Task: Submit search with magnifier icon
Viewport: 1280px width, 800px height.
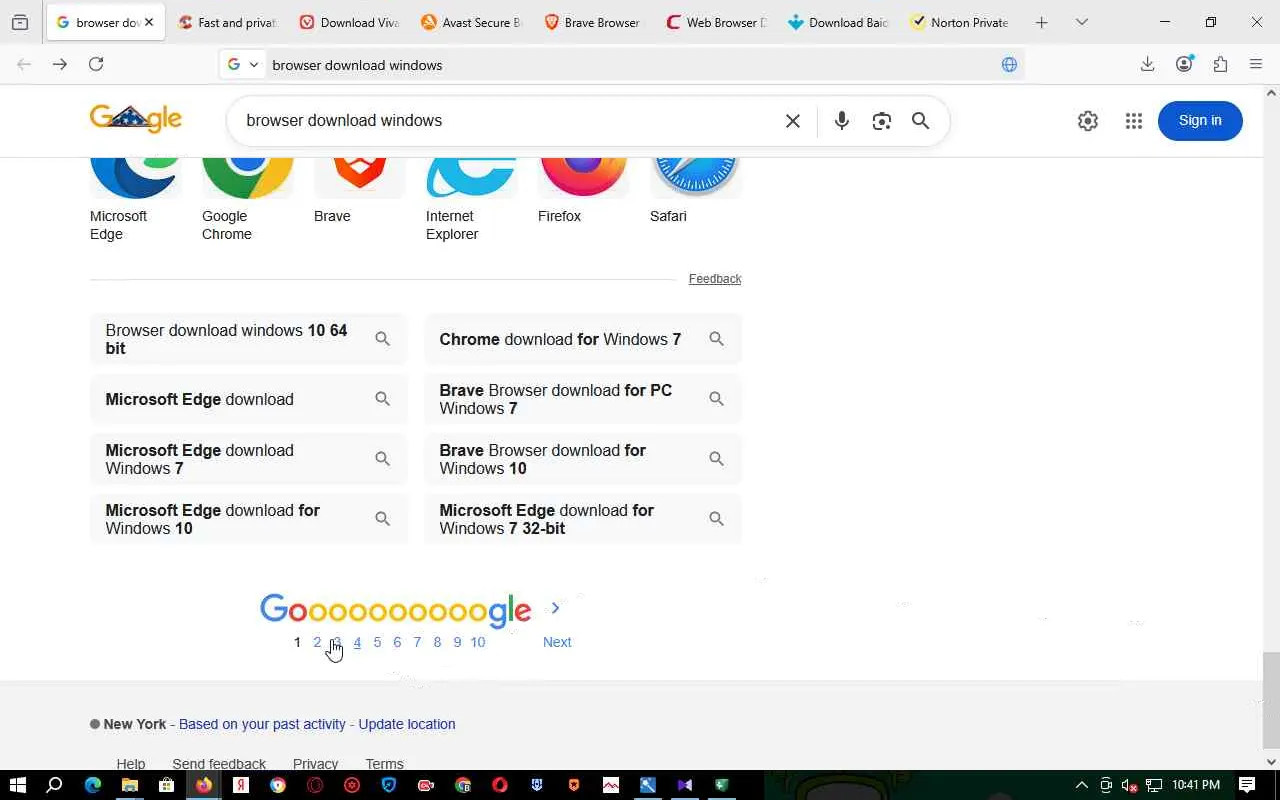Action: pyautogui.click(x=921, y=121)
